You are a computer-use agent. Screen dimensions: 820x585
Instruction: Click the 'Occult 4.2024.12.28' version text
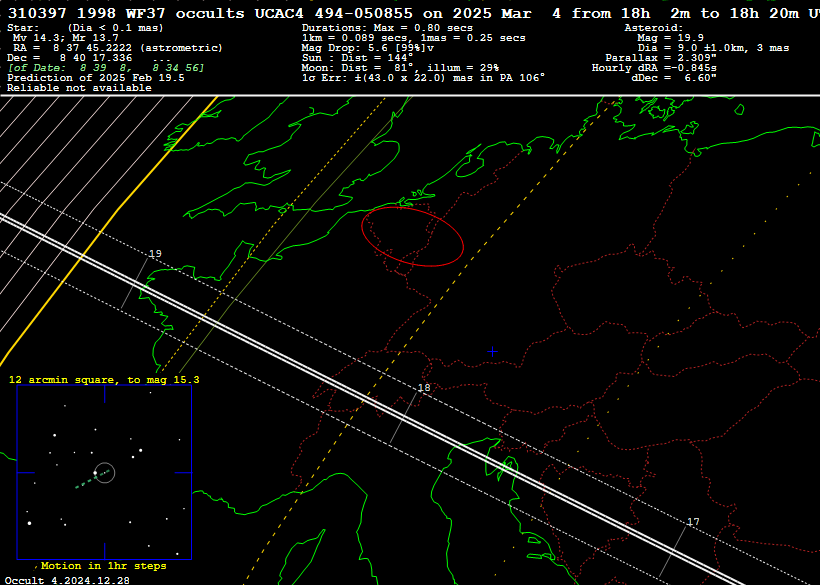click(67, 580)
